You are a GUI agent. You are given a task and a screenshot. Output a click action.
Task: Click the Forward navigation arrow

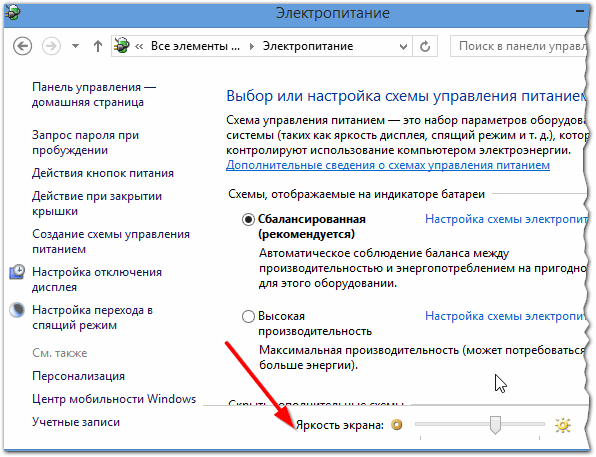[x=51, y=46]
